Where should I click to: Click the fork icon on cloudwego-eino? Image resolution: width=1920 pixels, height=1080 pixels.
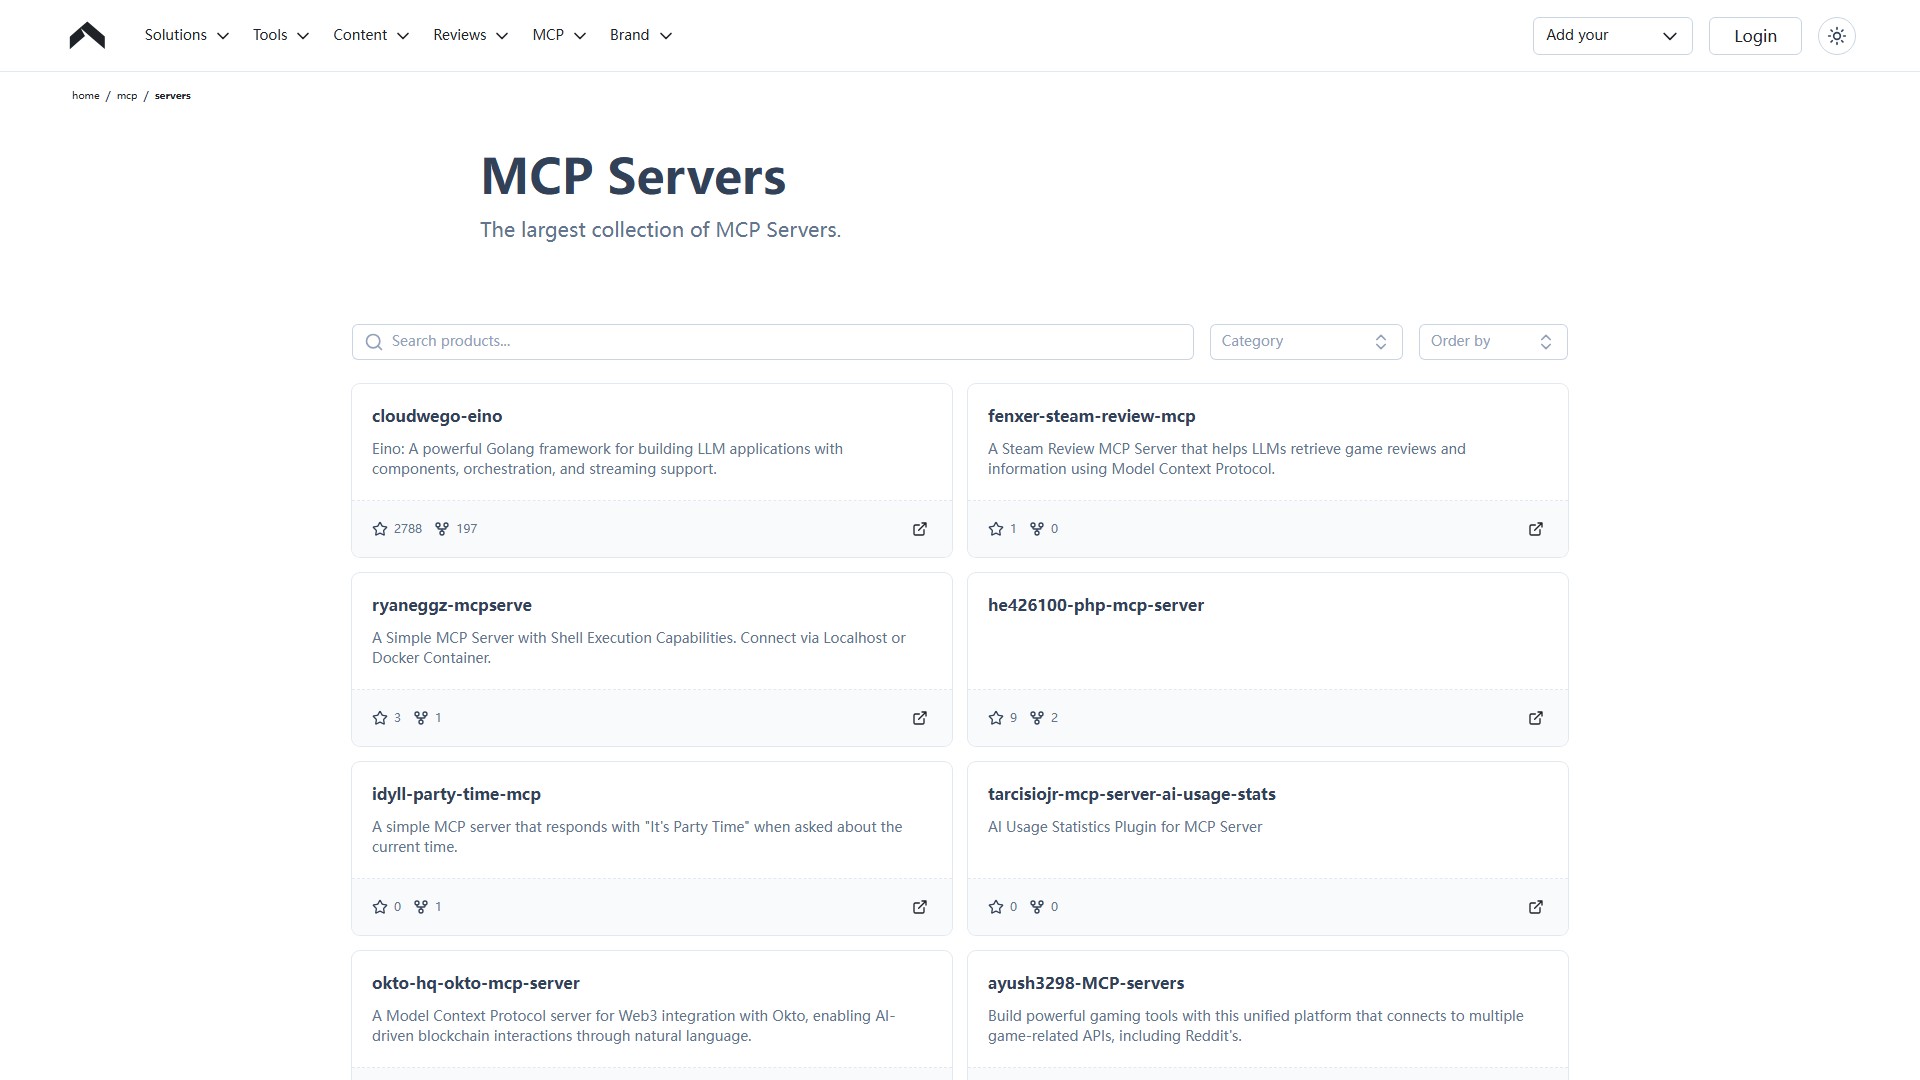tap(442, 529)
